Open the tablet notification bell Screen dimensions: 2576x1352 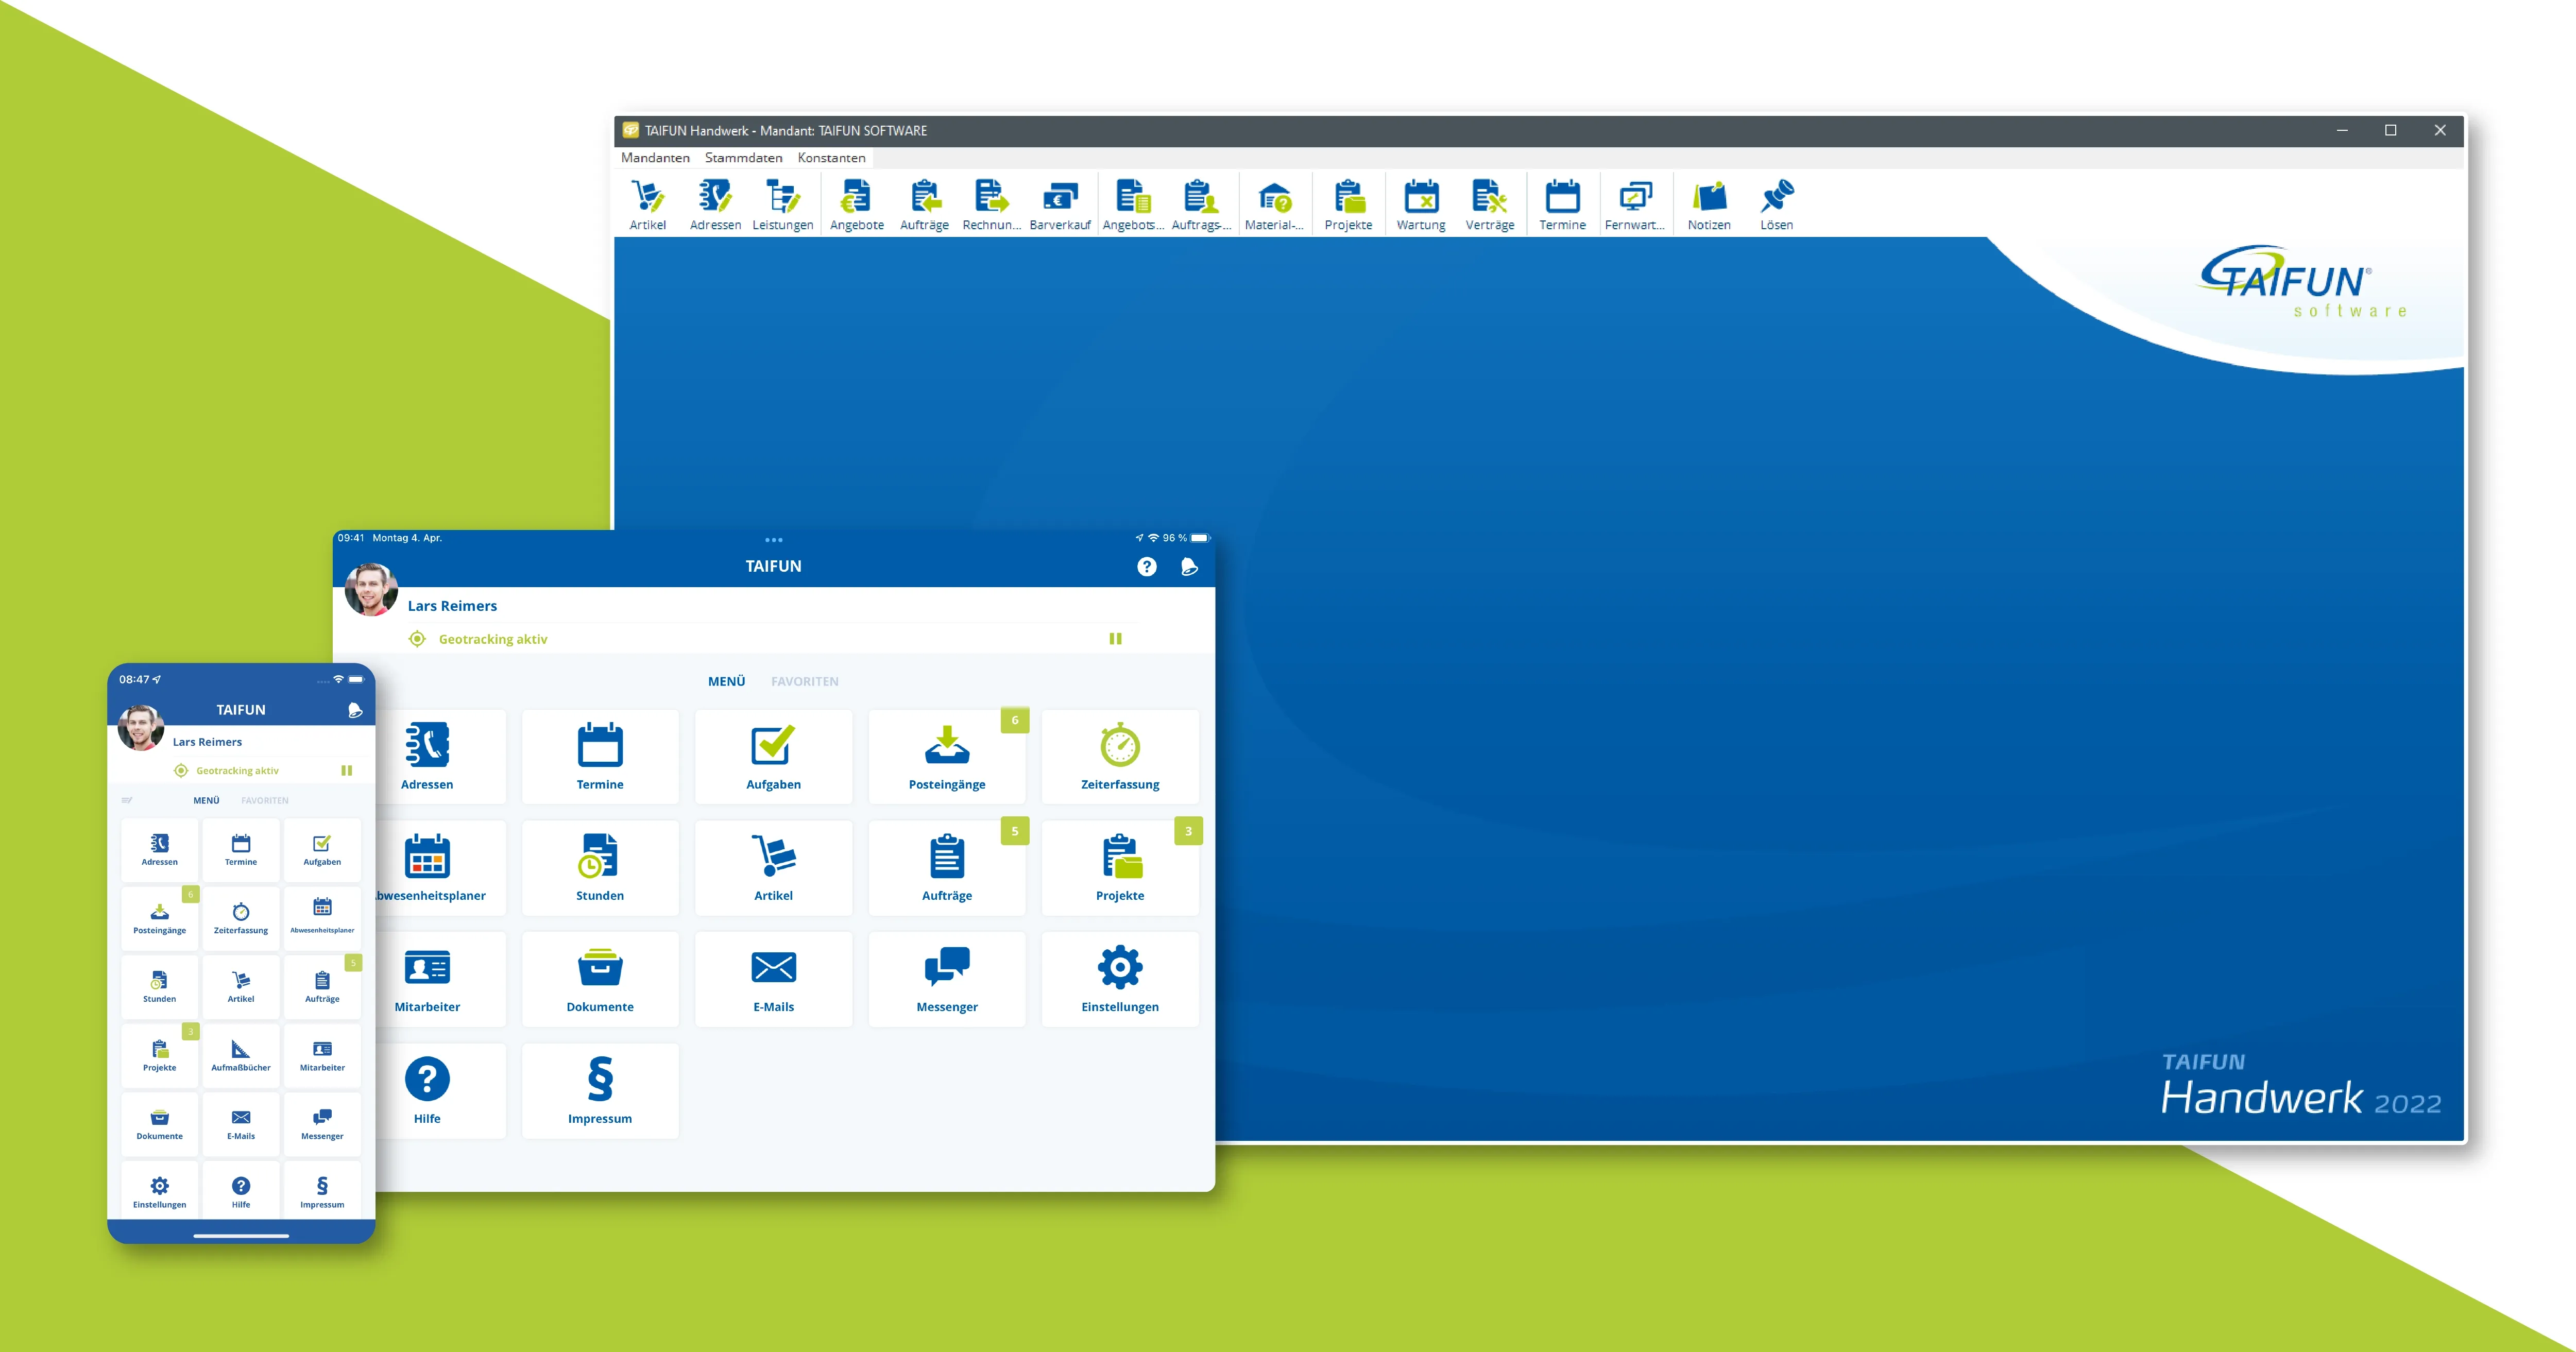[1188, 567]
